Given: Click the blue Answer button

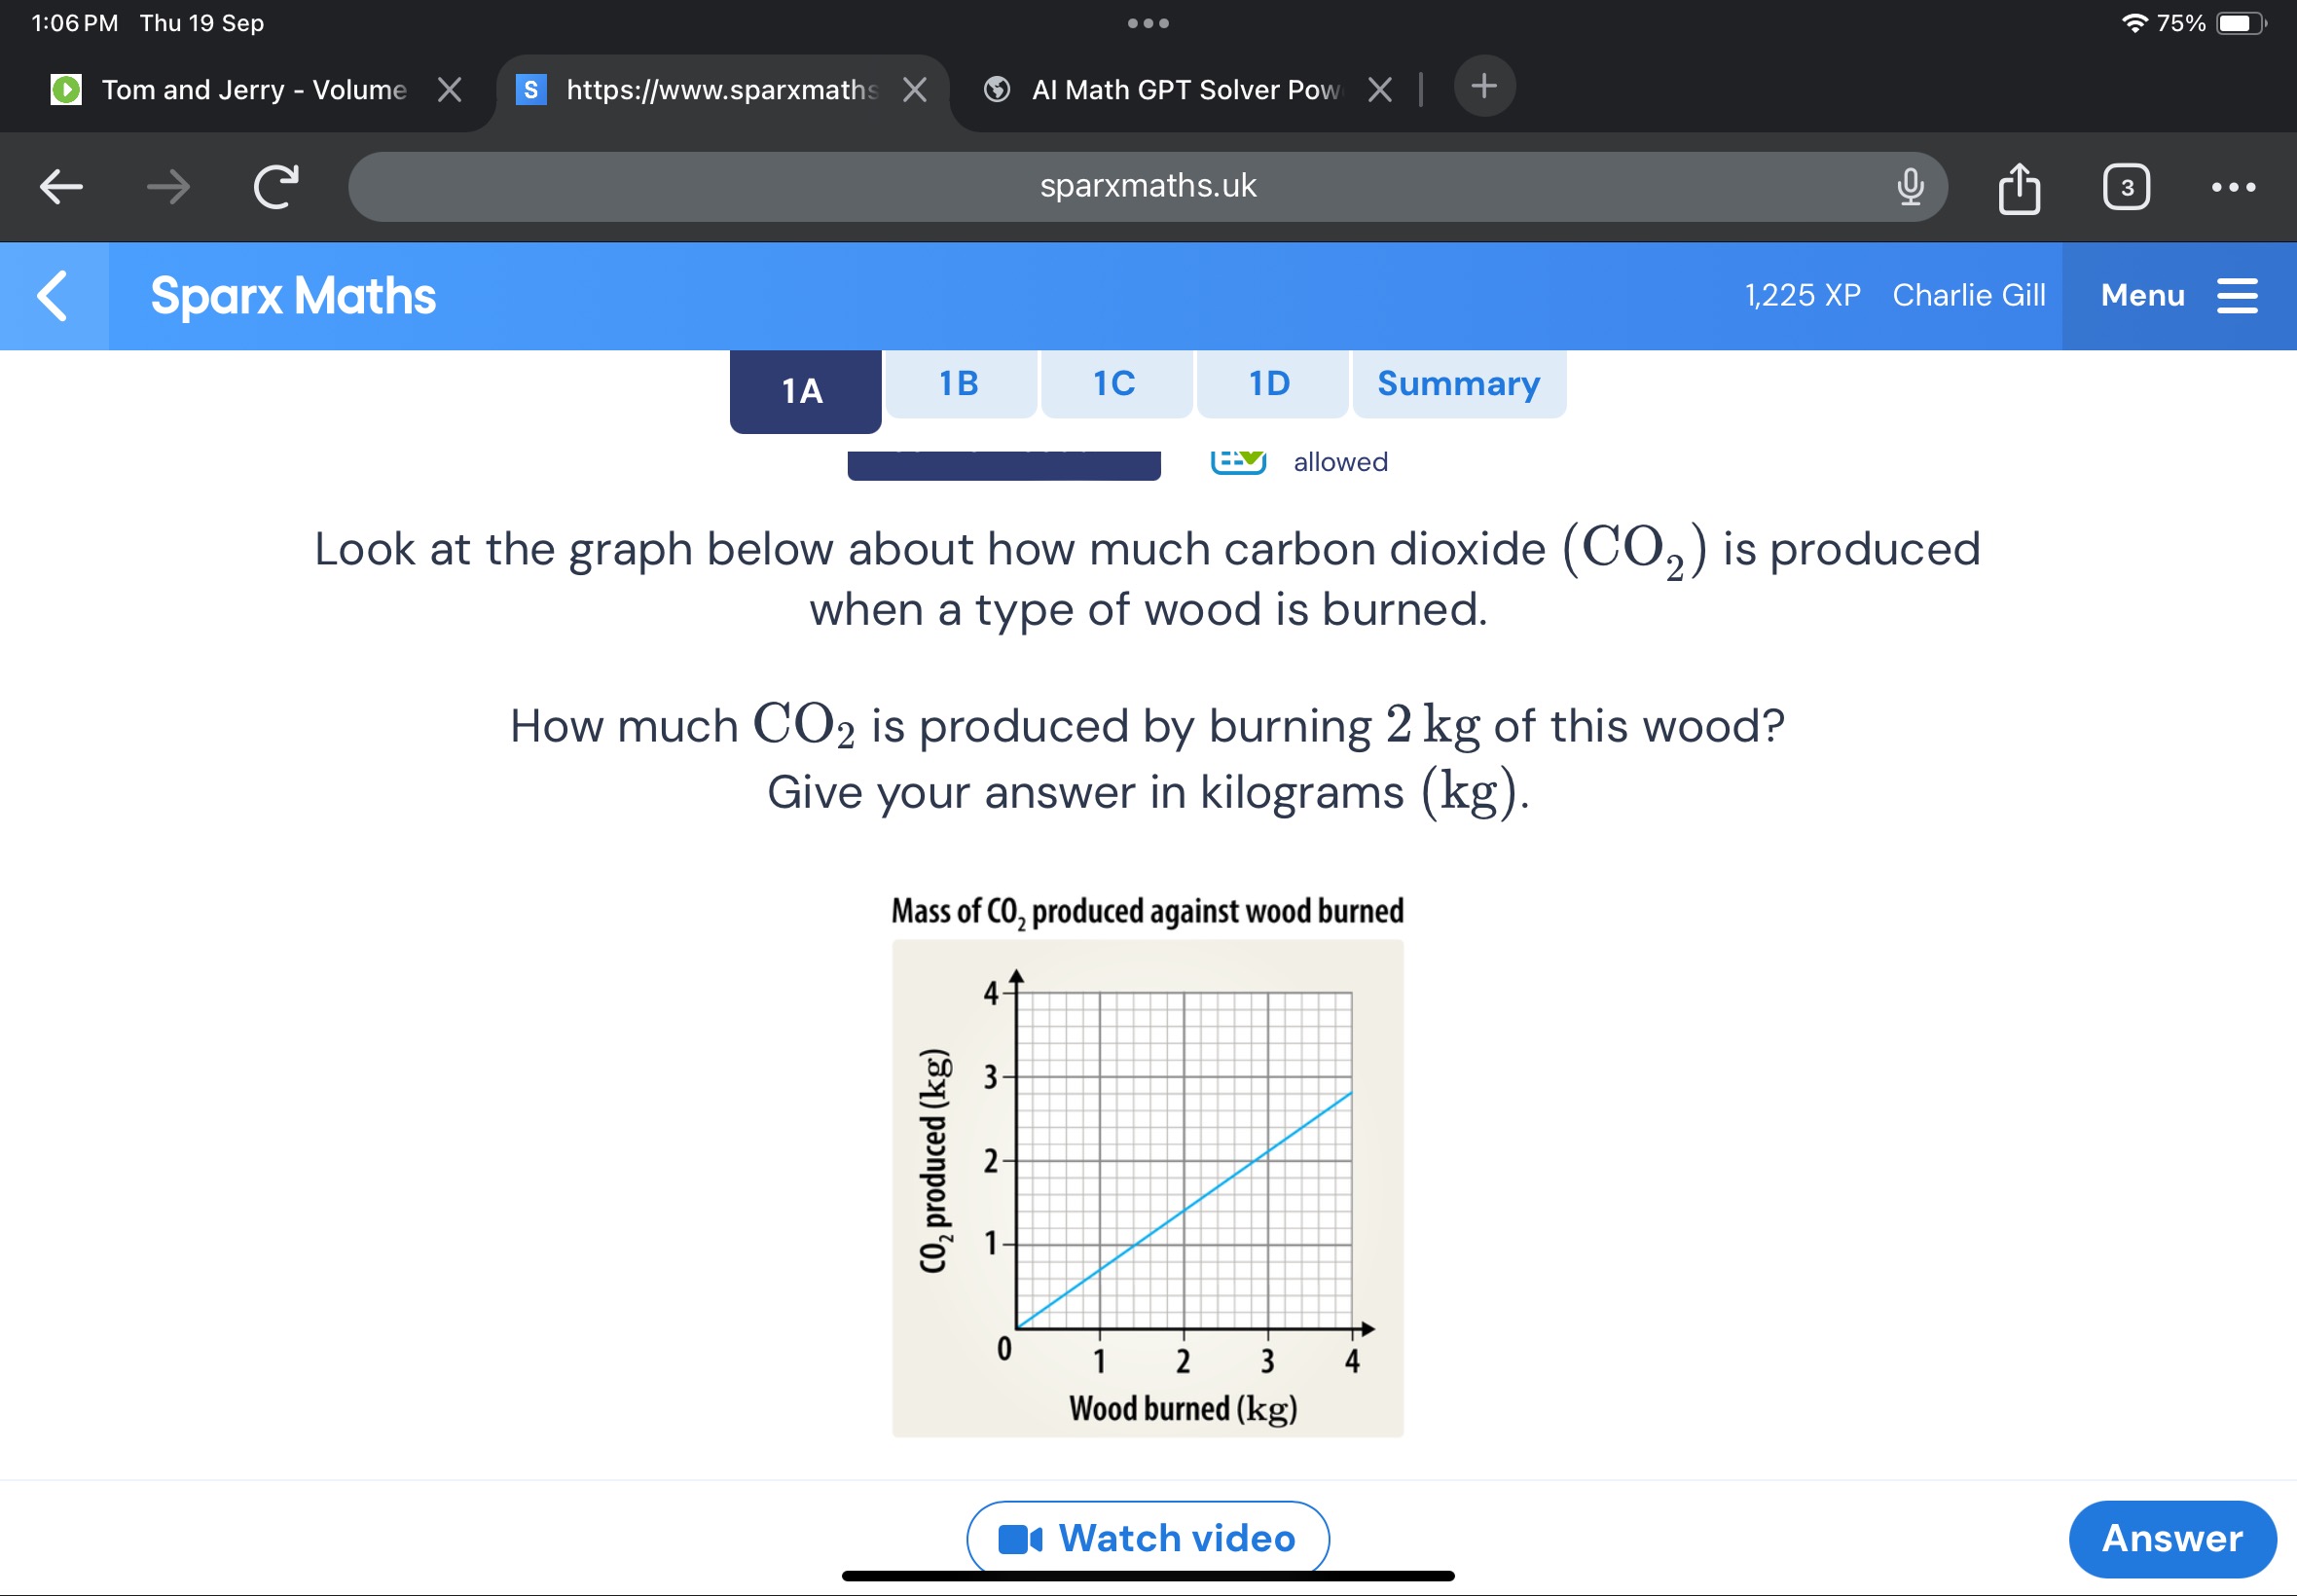Looking at the screenshot, I should tap(2171, 1538).
